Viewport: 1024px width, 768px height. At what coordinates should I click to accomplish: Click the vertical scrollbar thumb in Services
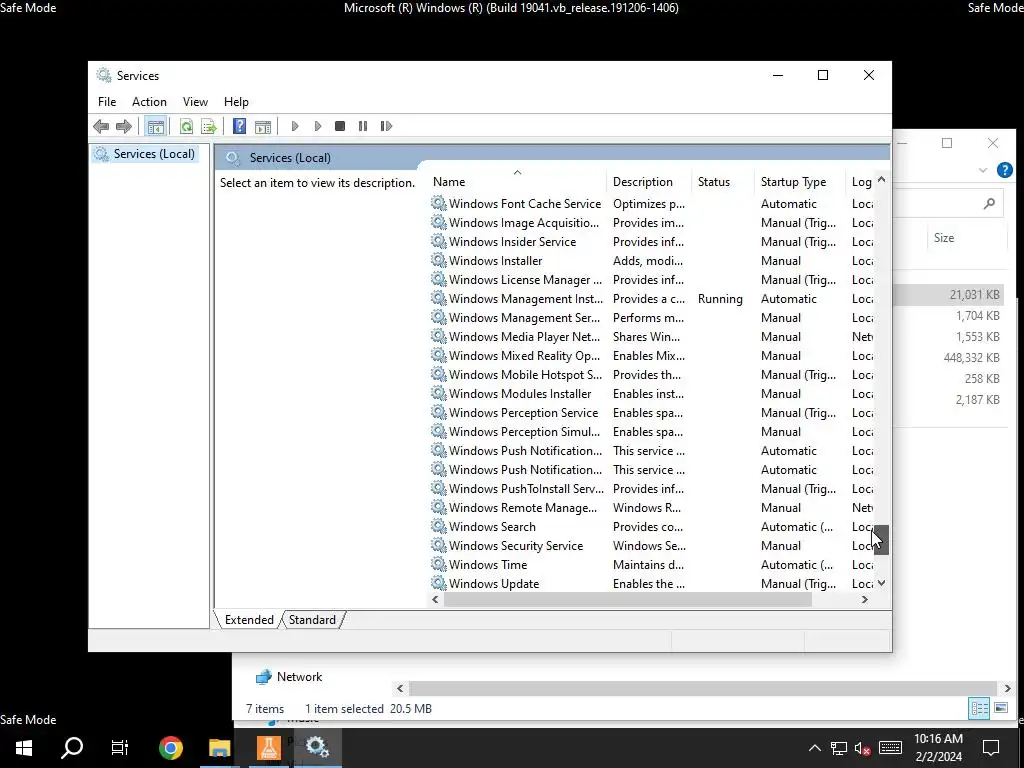pyautogui.click(x=881, y=539)
